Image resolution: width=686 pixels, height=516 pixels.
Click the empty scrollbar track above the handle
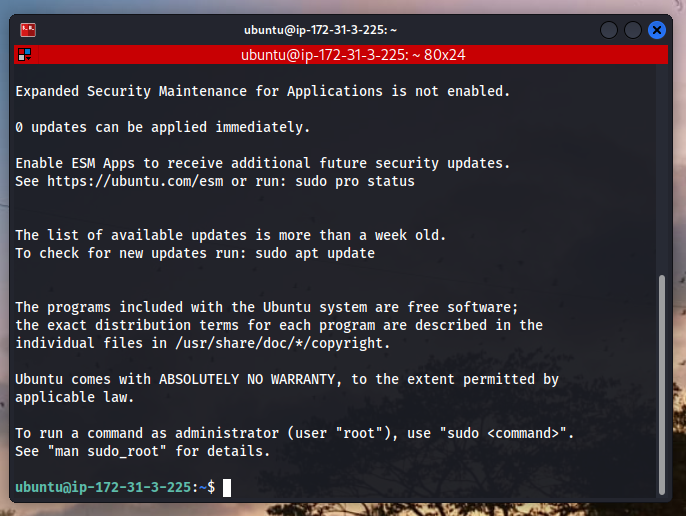(x=662, y=170)
